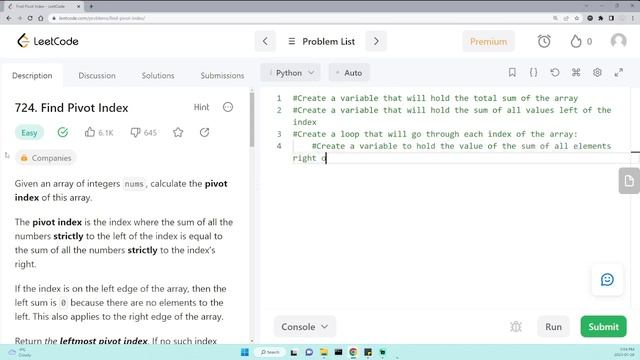
Task: Open the notes icon on the right edge
Action: click(629, 180)
